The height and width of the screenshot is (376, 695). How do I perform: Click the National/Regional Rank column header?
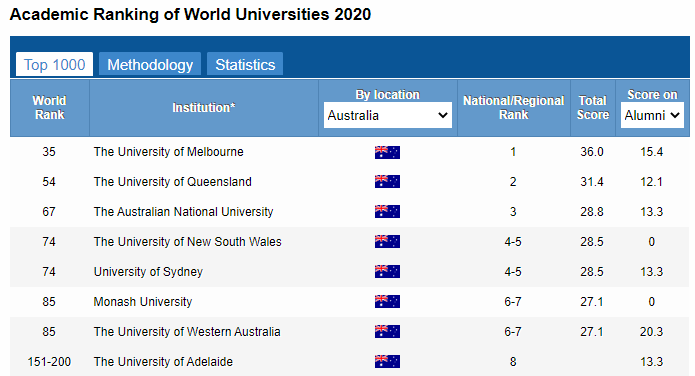(513, 108)
